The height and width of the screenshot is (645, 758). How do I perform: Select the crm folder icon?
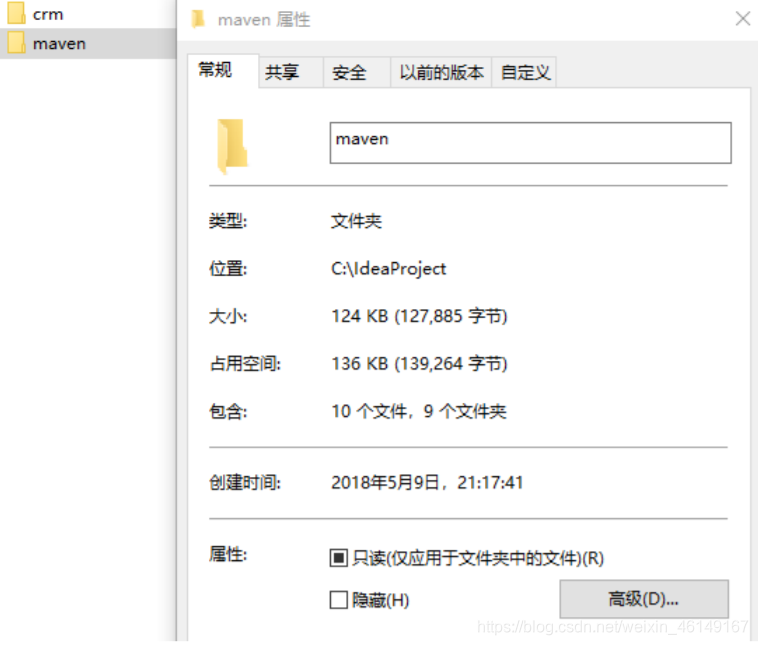[16, 13]
